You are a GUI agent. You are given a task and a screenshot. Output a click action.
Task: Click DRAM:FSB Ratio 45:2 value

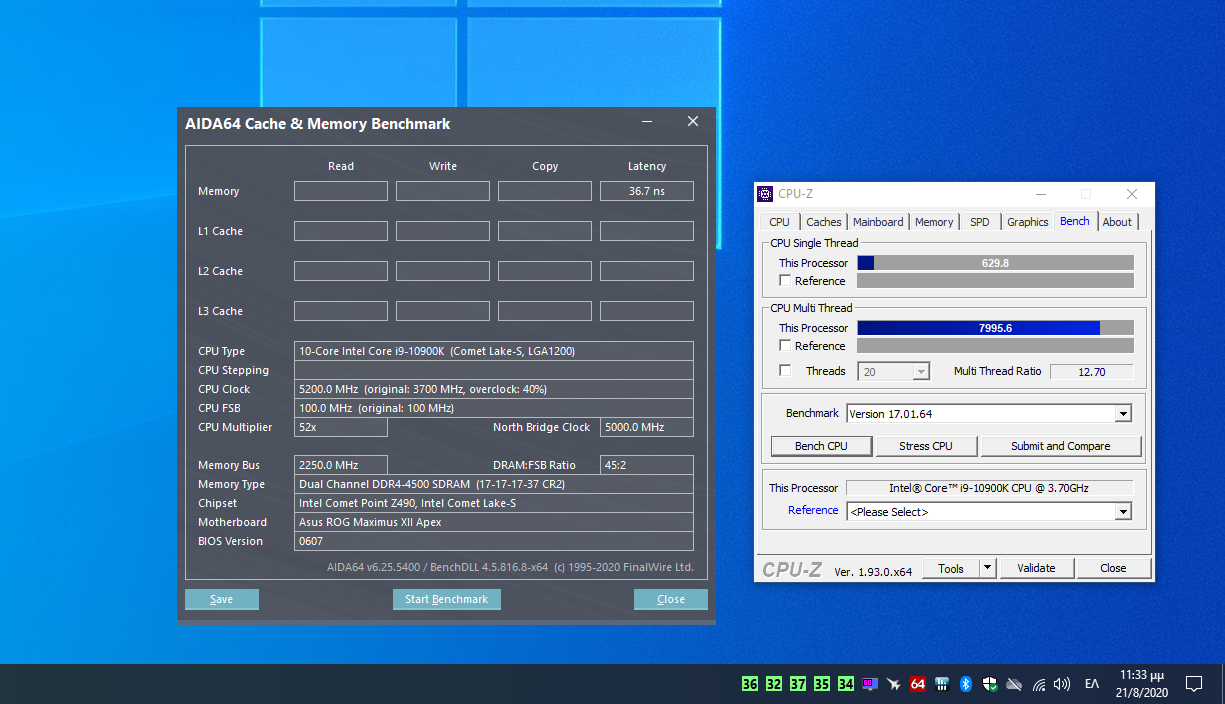coord(647,465)
